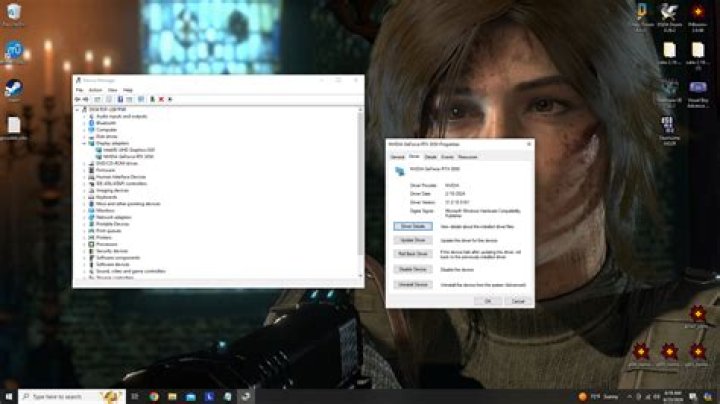Click the taskbar search box
Viewport: 720px width, 404px height.
pyautogui.click(x=72, y=396)
